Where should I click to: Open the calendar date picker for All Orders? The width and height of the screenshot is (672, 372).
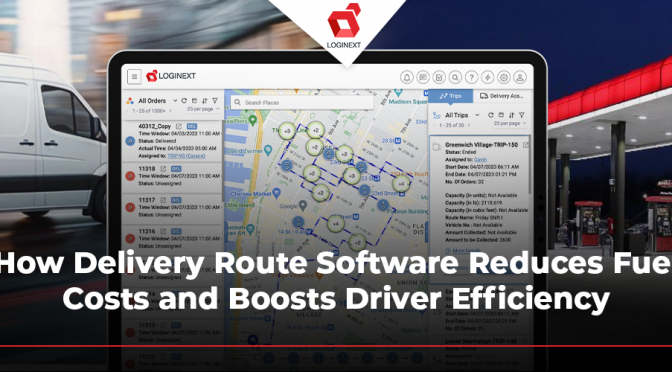click(194, 101)
